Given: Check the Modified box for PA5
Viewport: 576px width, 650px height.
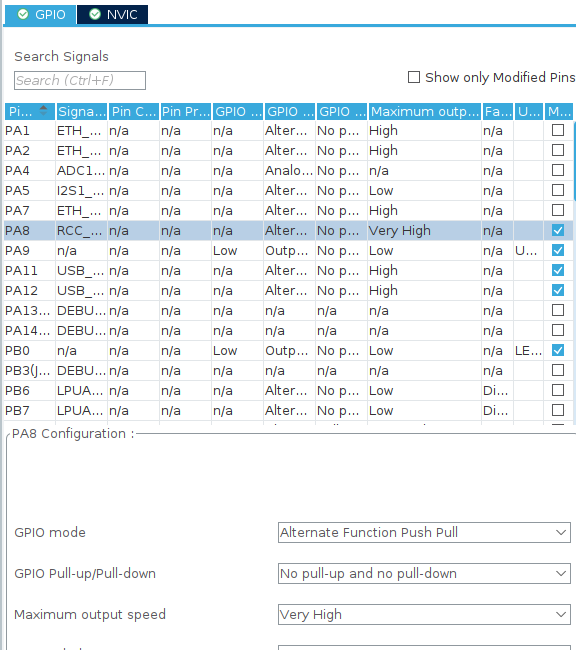Looking at the screenshot, I should click(x=558, y=190).
